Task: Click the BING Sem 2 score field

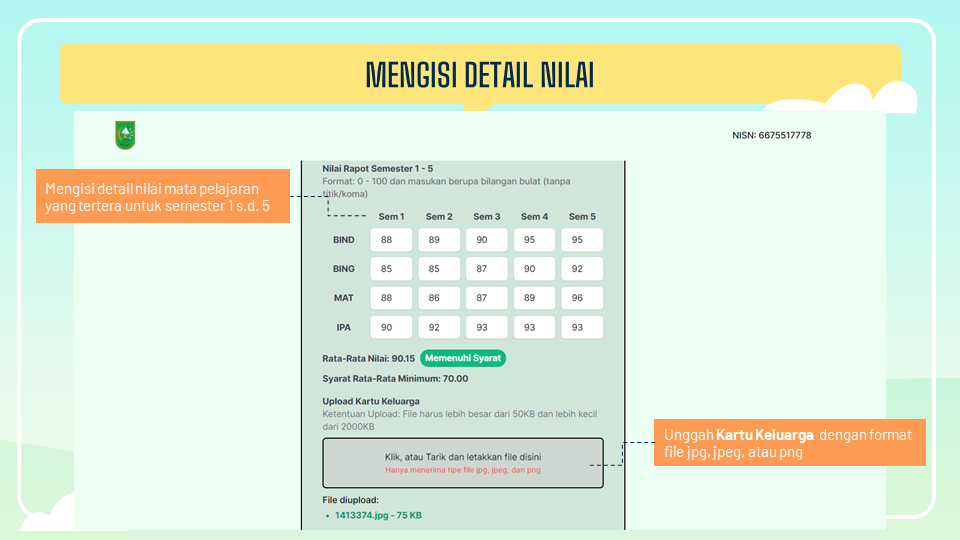Action: click(439, 269)
